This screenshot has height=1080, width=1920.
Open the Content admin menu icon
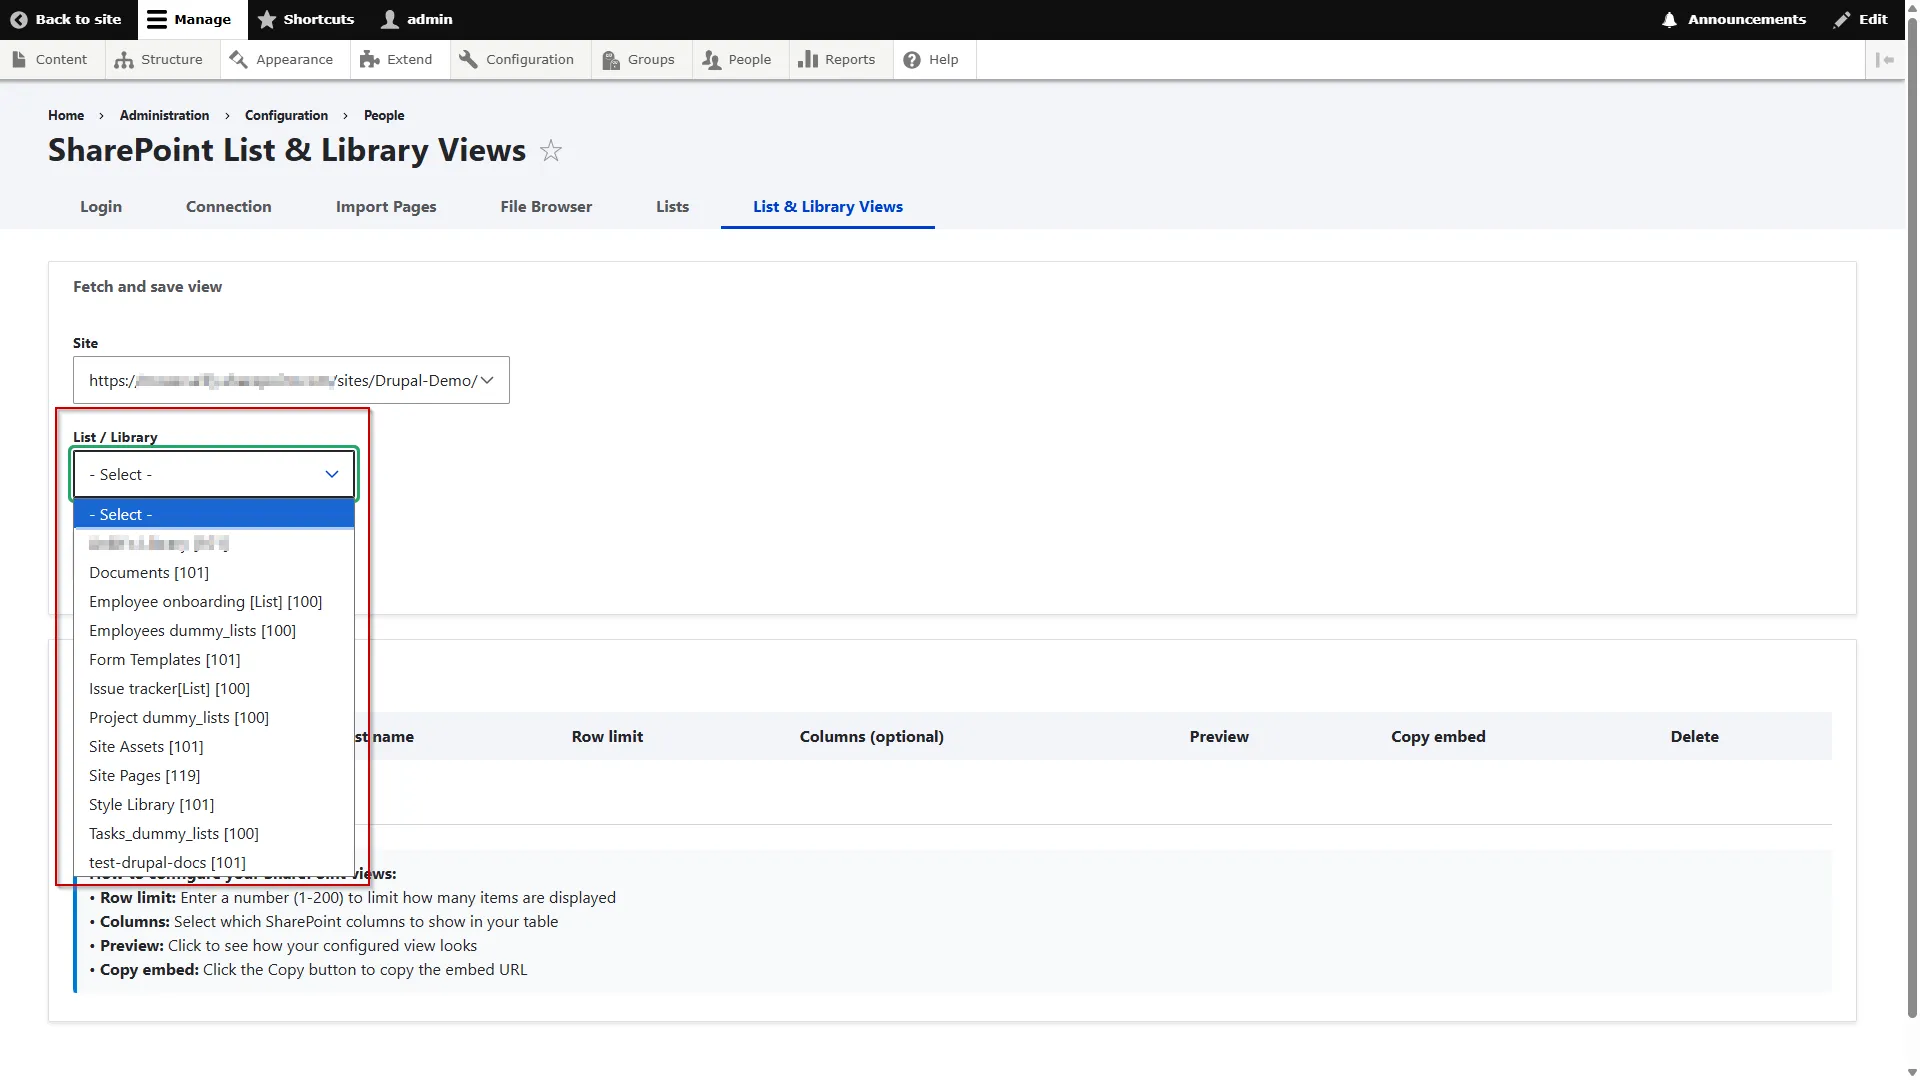click(x=20, y=59)
